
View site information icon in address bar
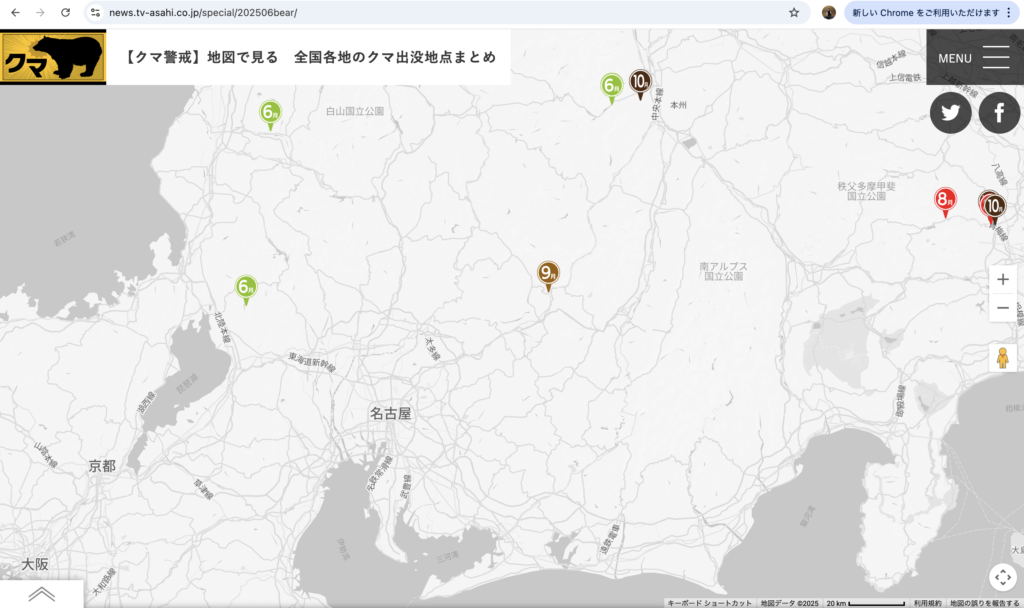[x=95, y=13]
